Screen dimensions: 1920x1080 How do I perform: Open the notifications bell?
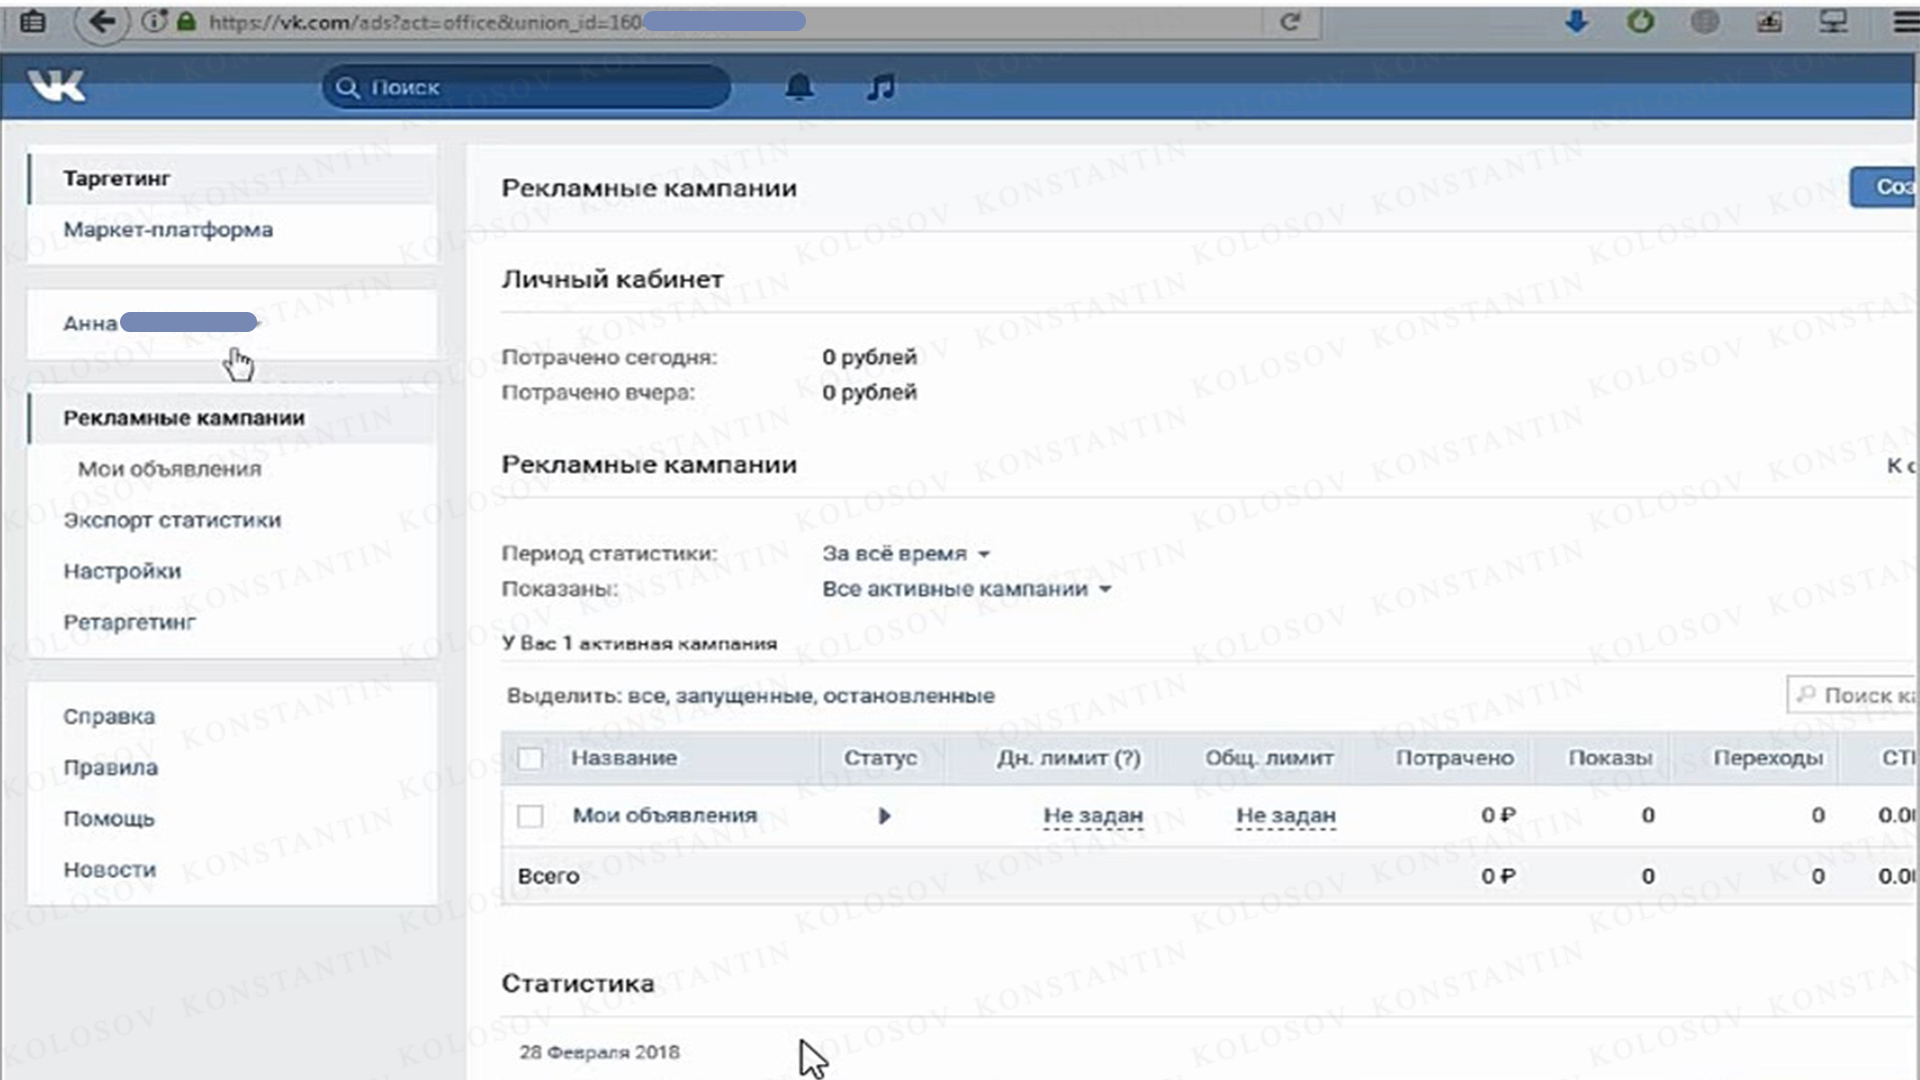pyautogui.click(x=799, y=87)
